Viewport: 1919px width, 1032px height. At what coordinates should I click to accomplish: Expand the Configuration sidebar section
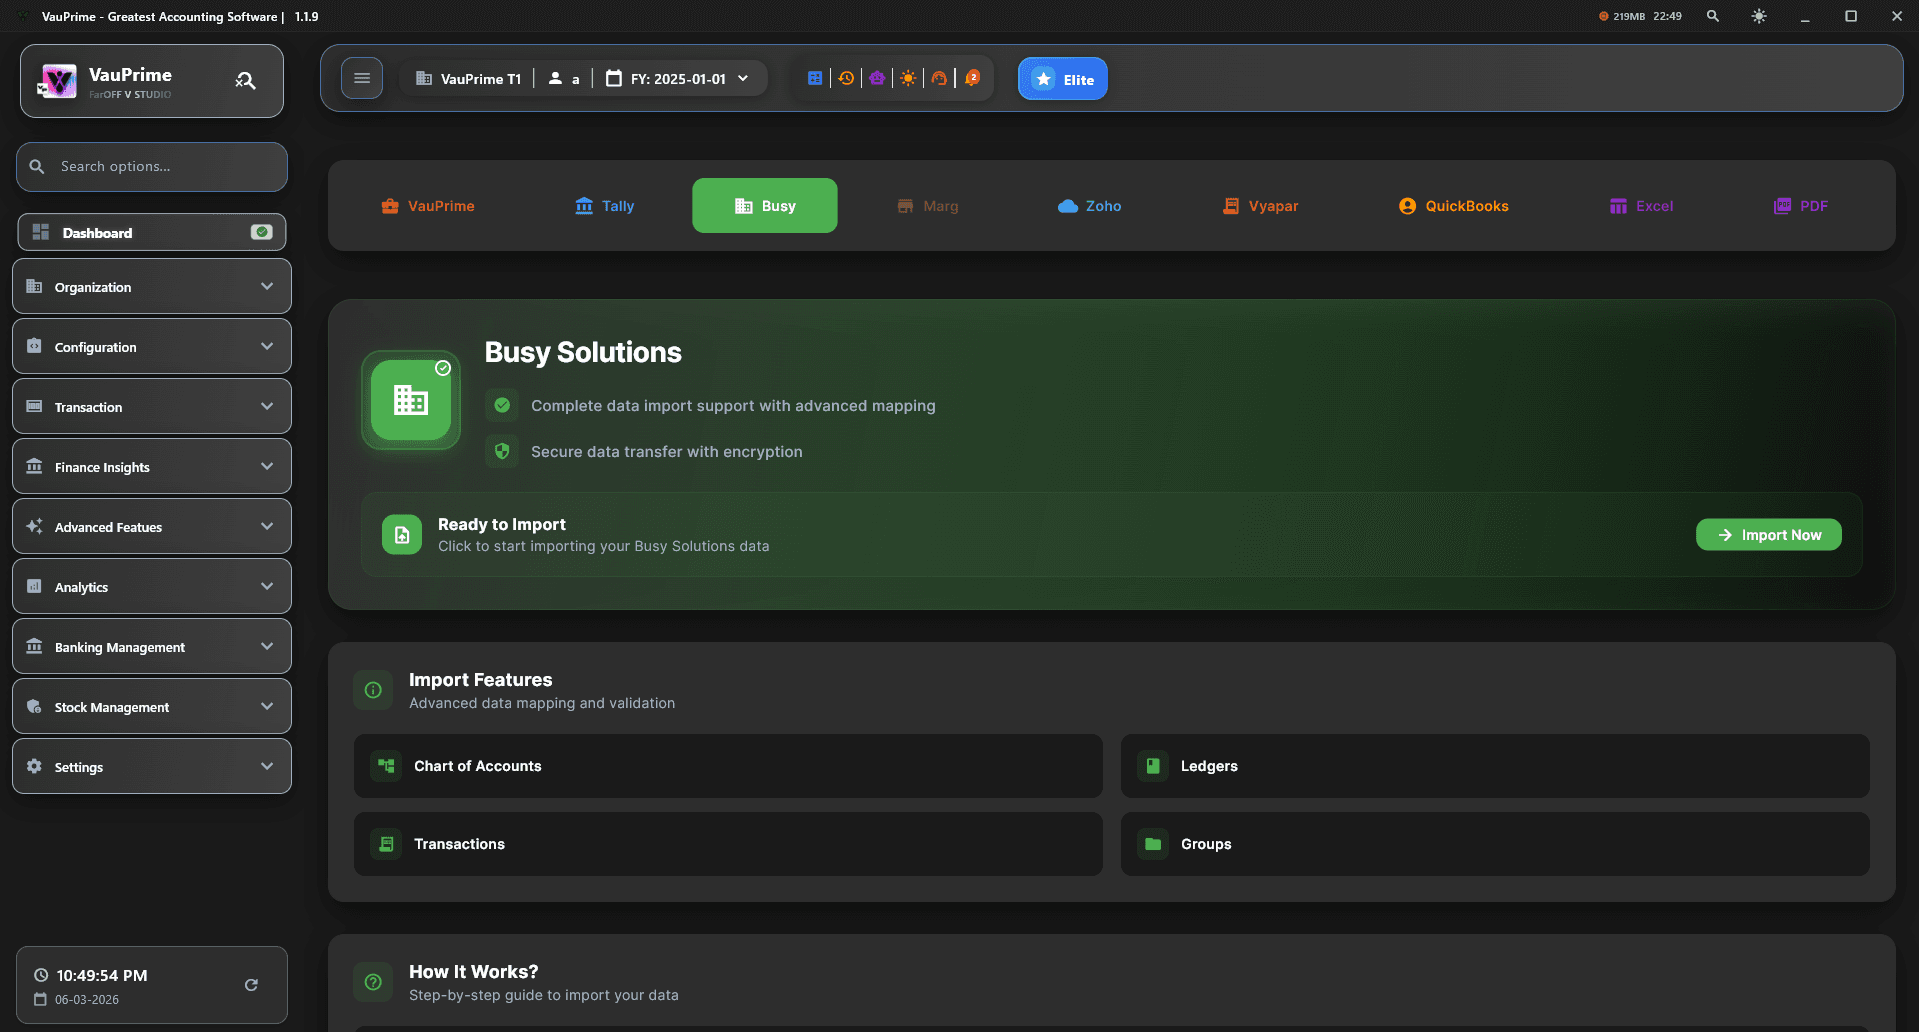click(x=152, y=346)
